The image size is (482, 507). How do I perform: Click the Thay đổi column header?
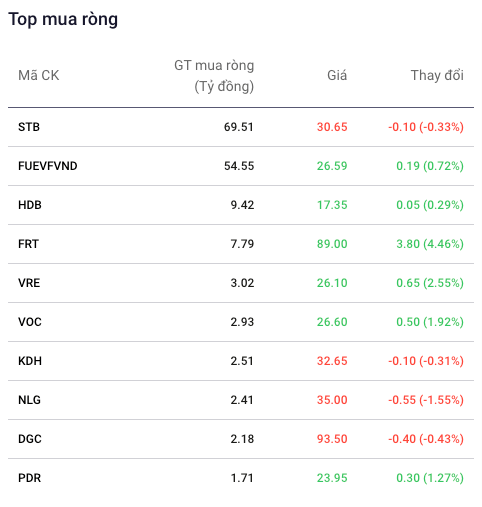tap(437, 76)
